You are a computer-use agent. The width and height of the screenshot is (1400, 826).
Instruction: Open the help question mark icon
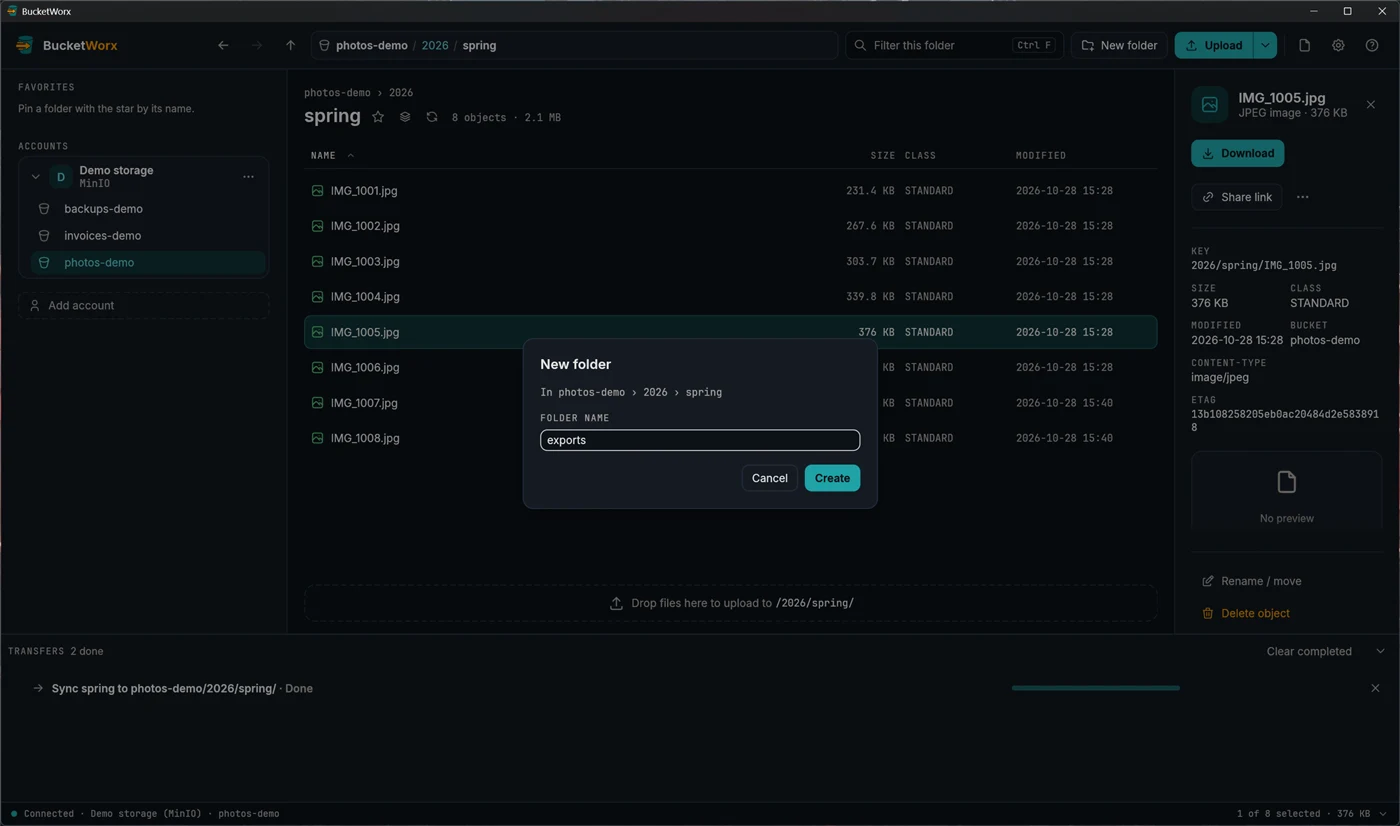1372,45
